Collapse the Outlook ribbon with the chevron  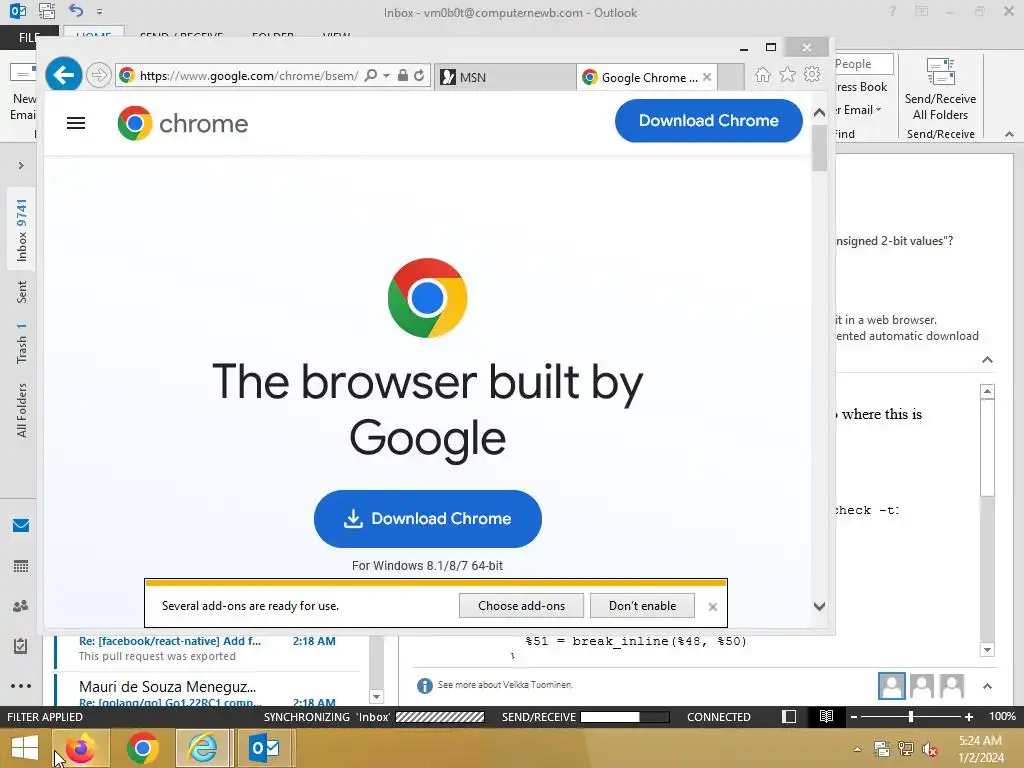point(1009,134)
